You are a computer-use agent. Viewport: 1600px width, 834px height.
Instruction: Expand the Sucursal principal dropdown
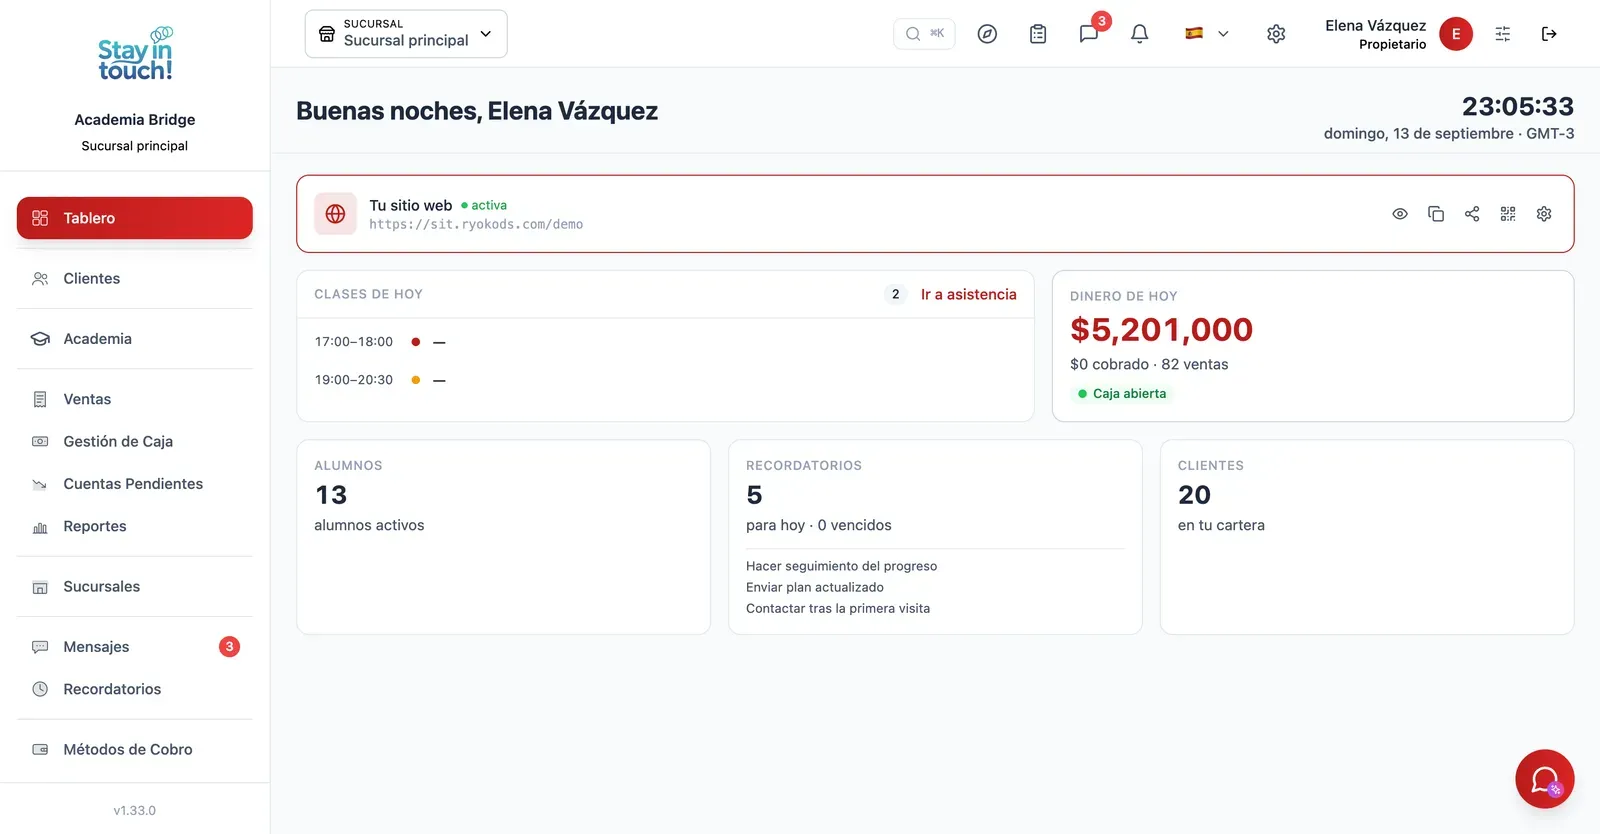pos(406,34)
